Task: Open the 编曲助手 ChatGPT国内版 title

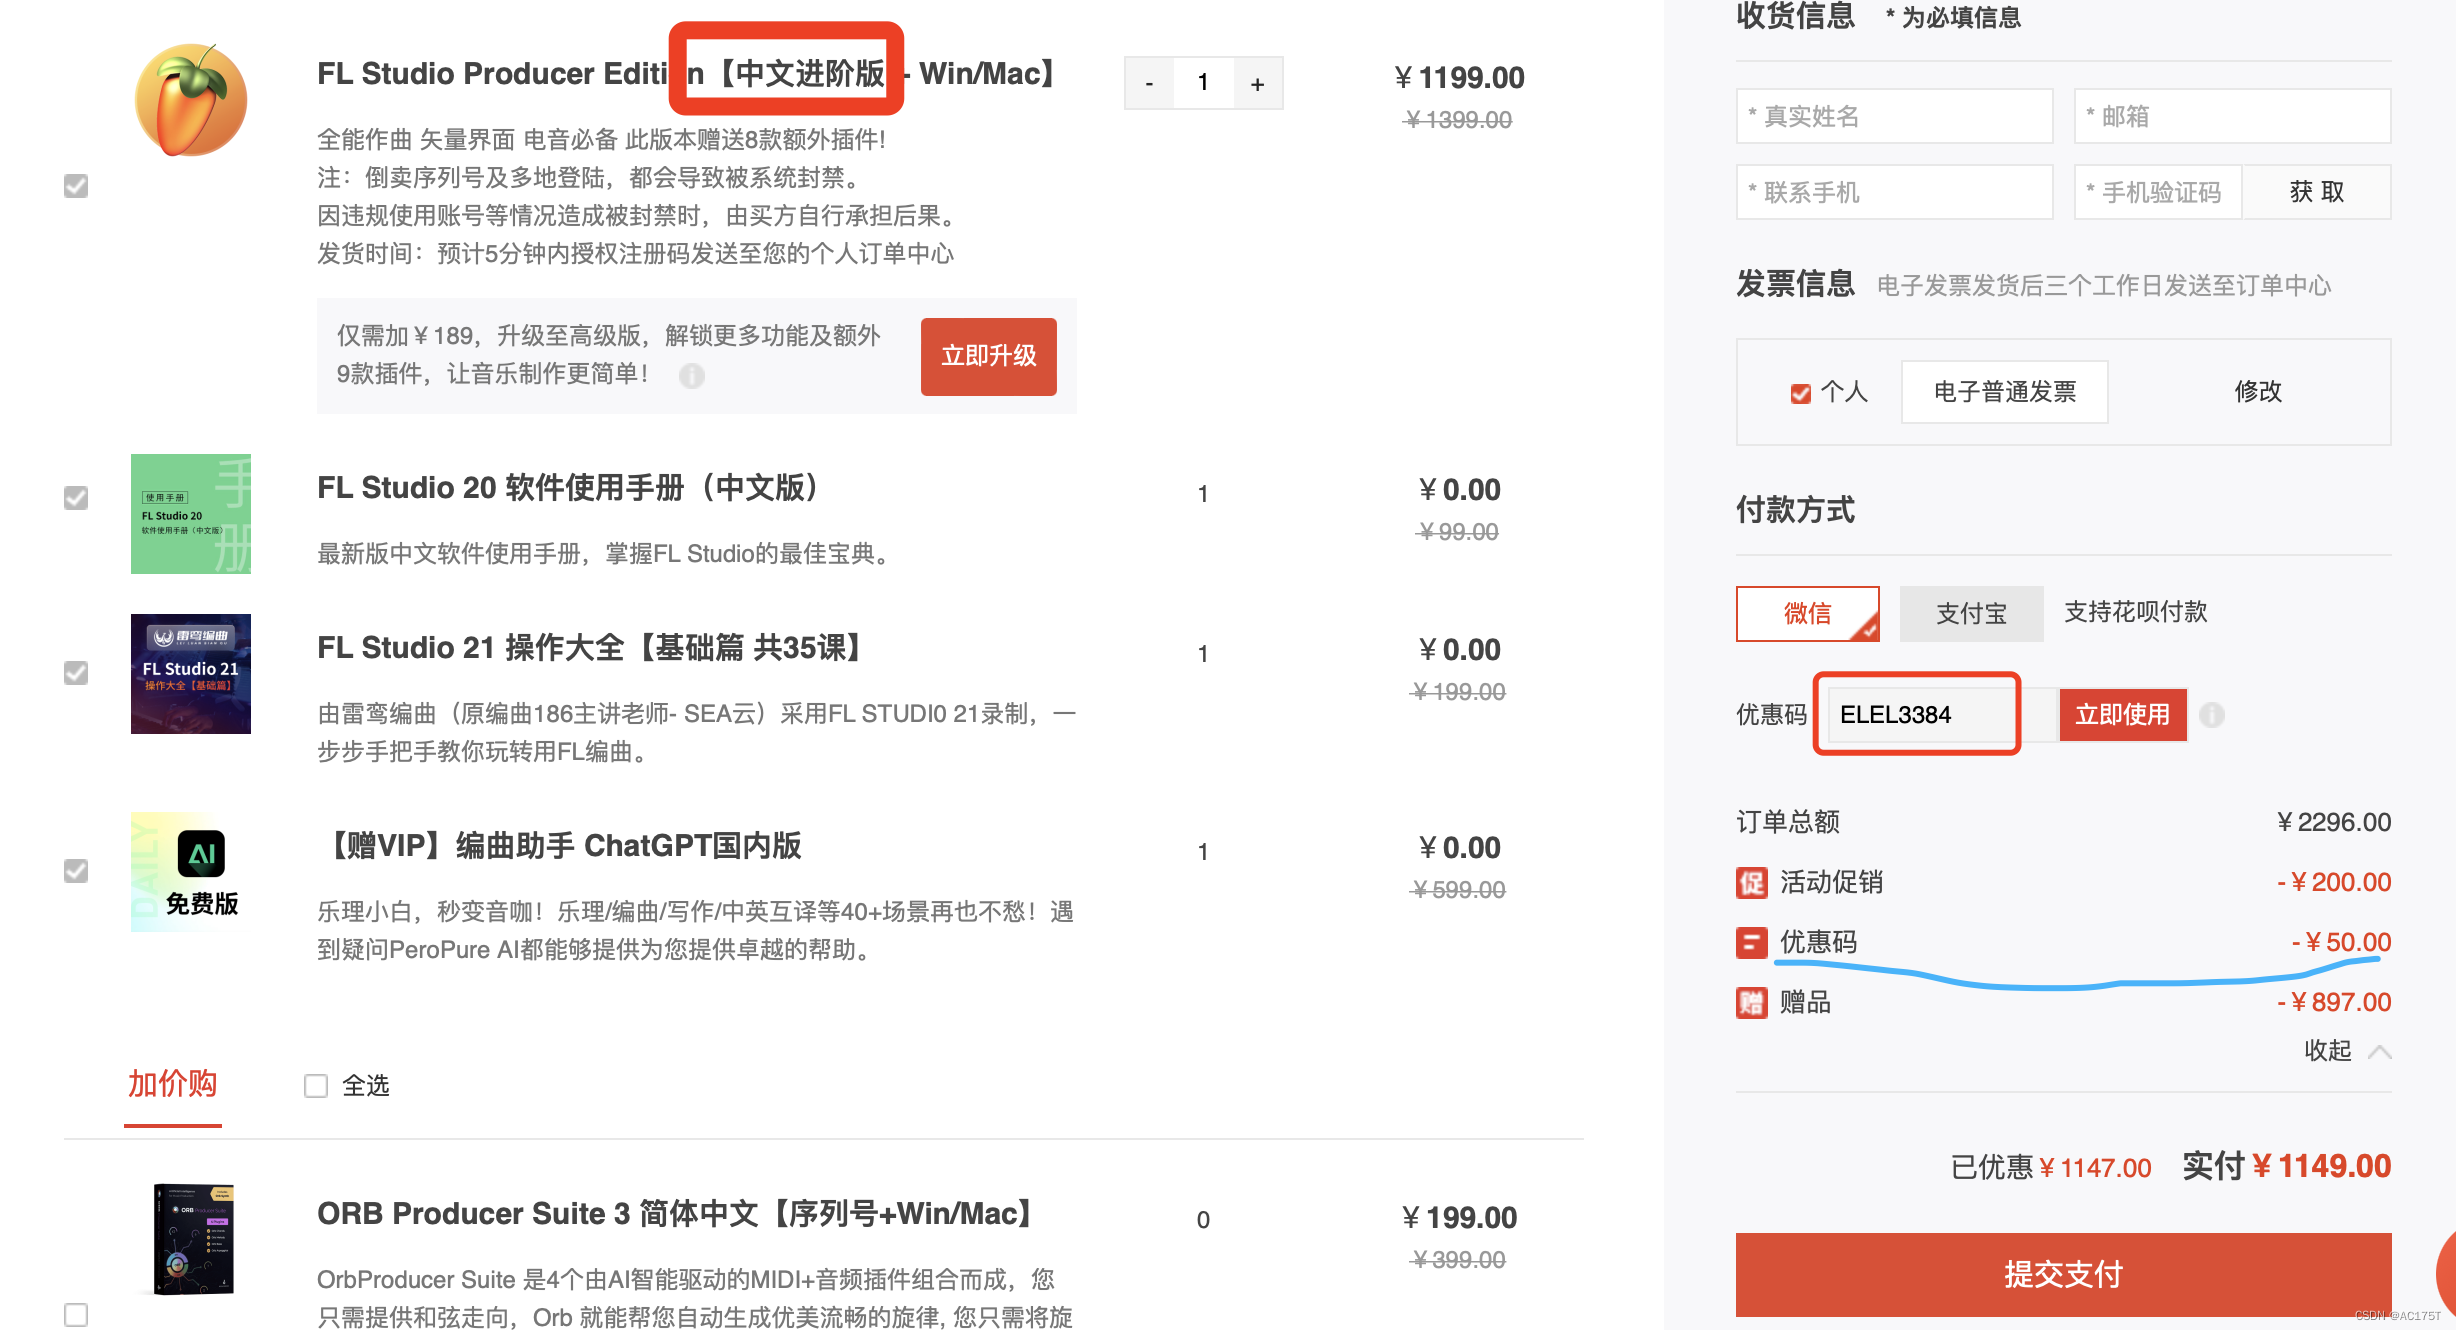Action: tap(560, 845)
